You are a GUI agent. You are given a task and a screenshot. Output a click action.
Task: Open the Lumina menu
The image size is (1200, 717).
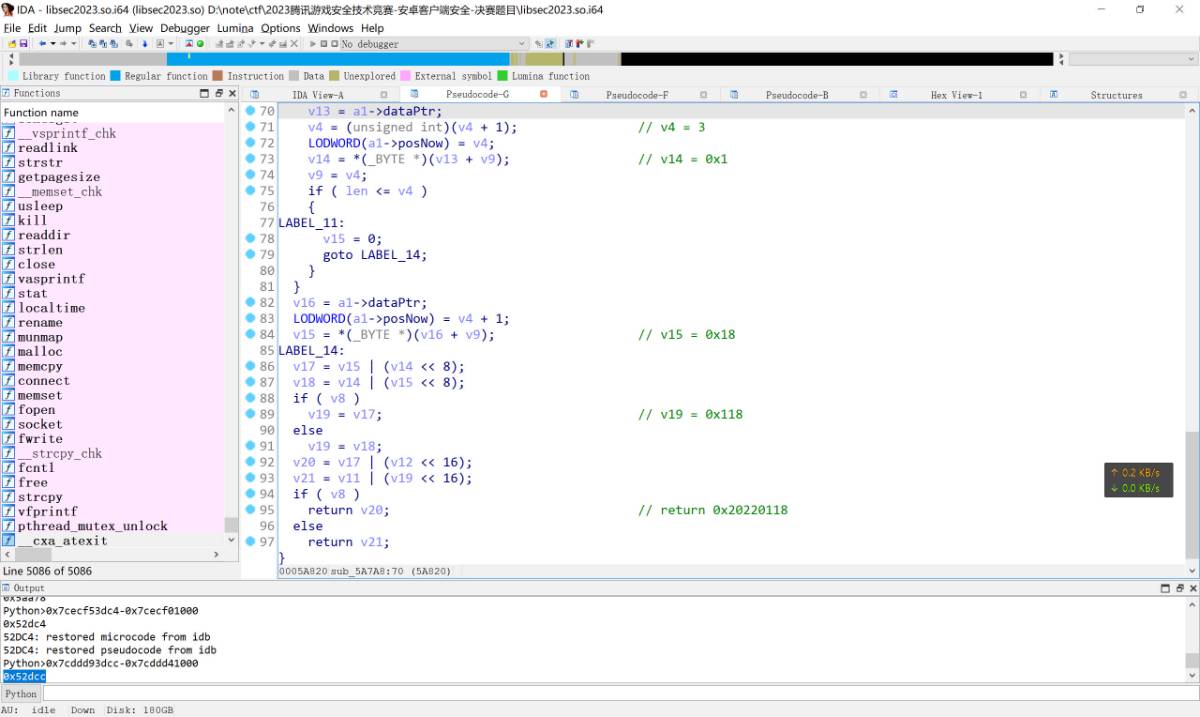(235, 28)
